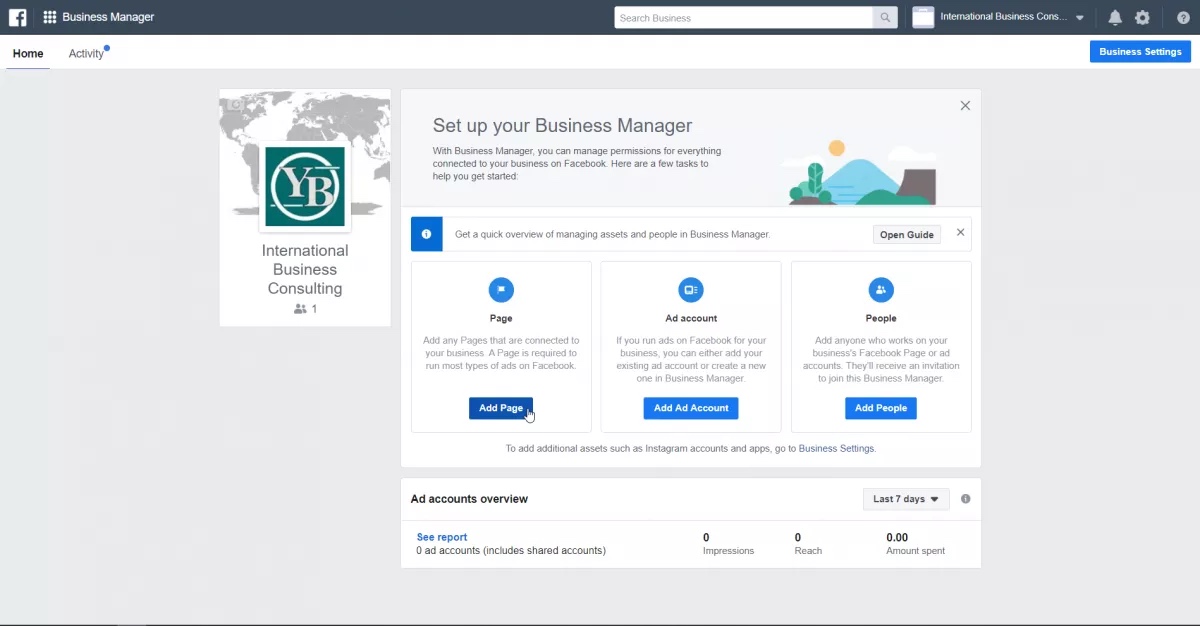Click the Ad accounts overview info icon
Screen dimensions: 1200x626
click(x=965, y=499)
